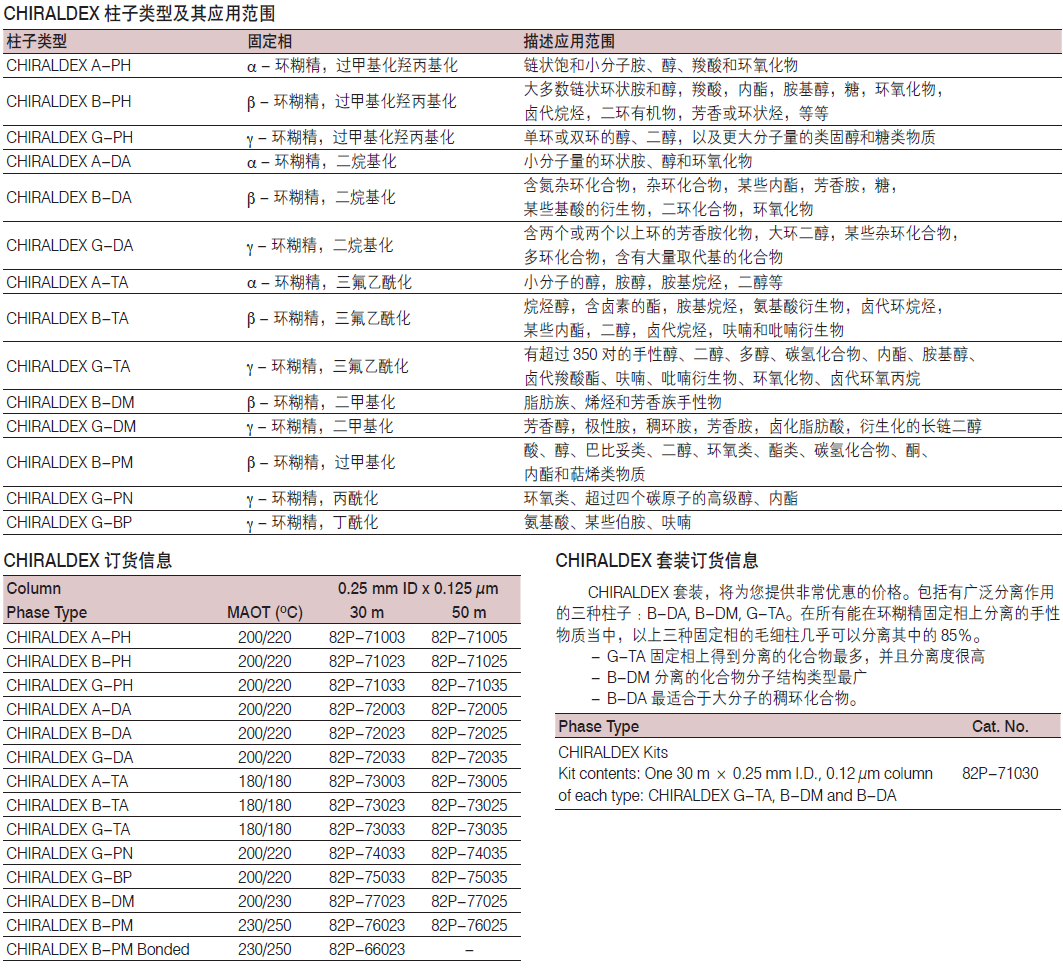Select catalog number 82P–71005
The width and height of the screenshot is (1063, 970).
pos(469,637)
